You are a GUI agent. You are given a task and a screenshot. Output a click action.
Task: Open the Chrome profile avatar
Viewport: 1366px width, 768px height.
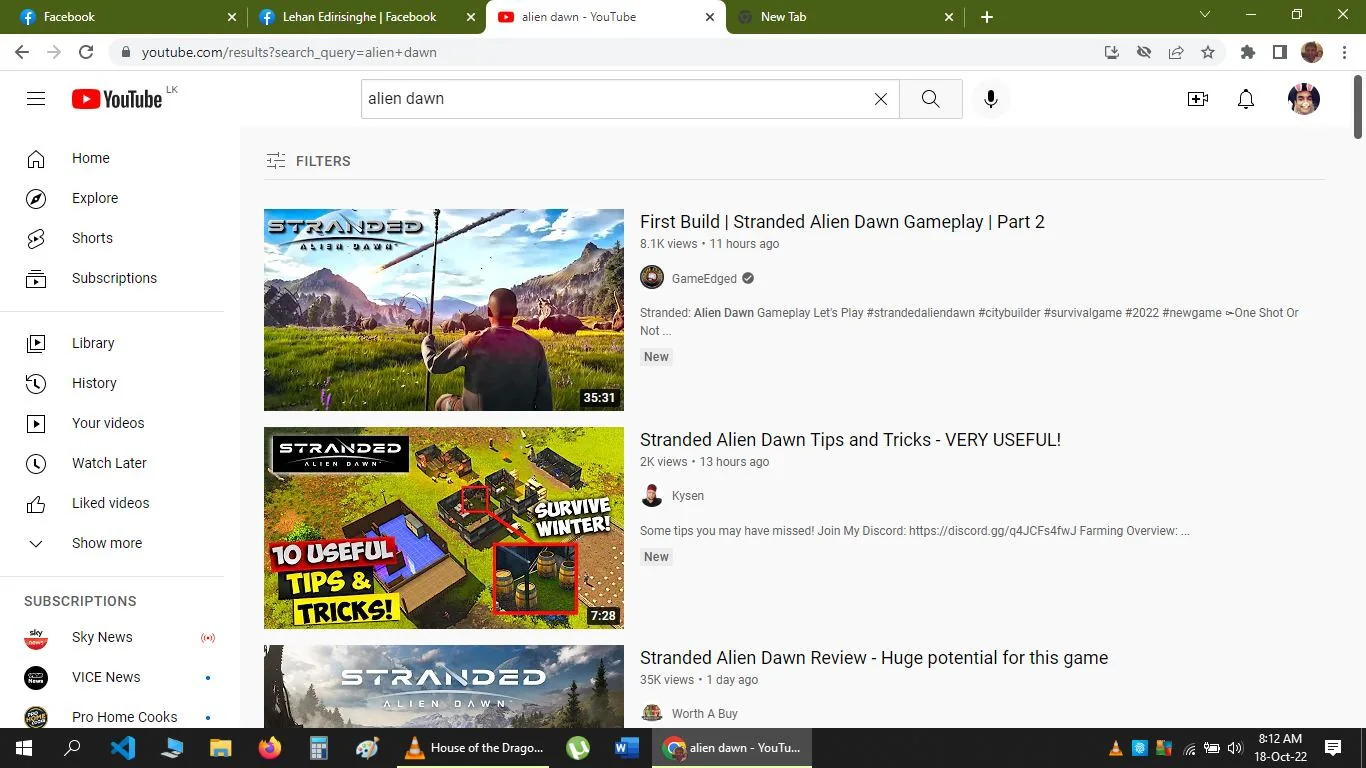tap(1312, 52)
